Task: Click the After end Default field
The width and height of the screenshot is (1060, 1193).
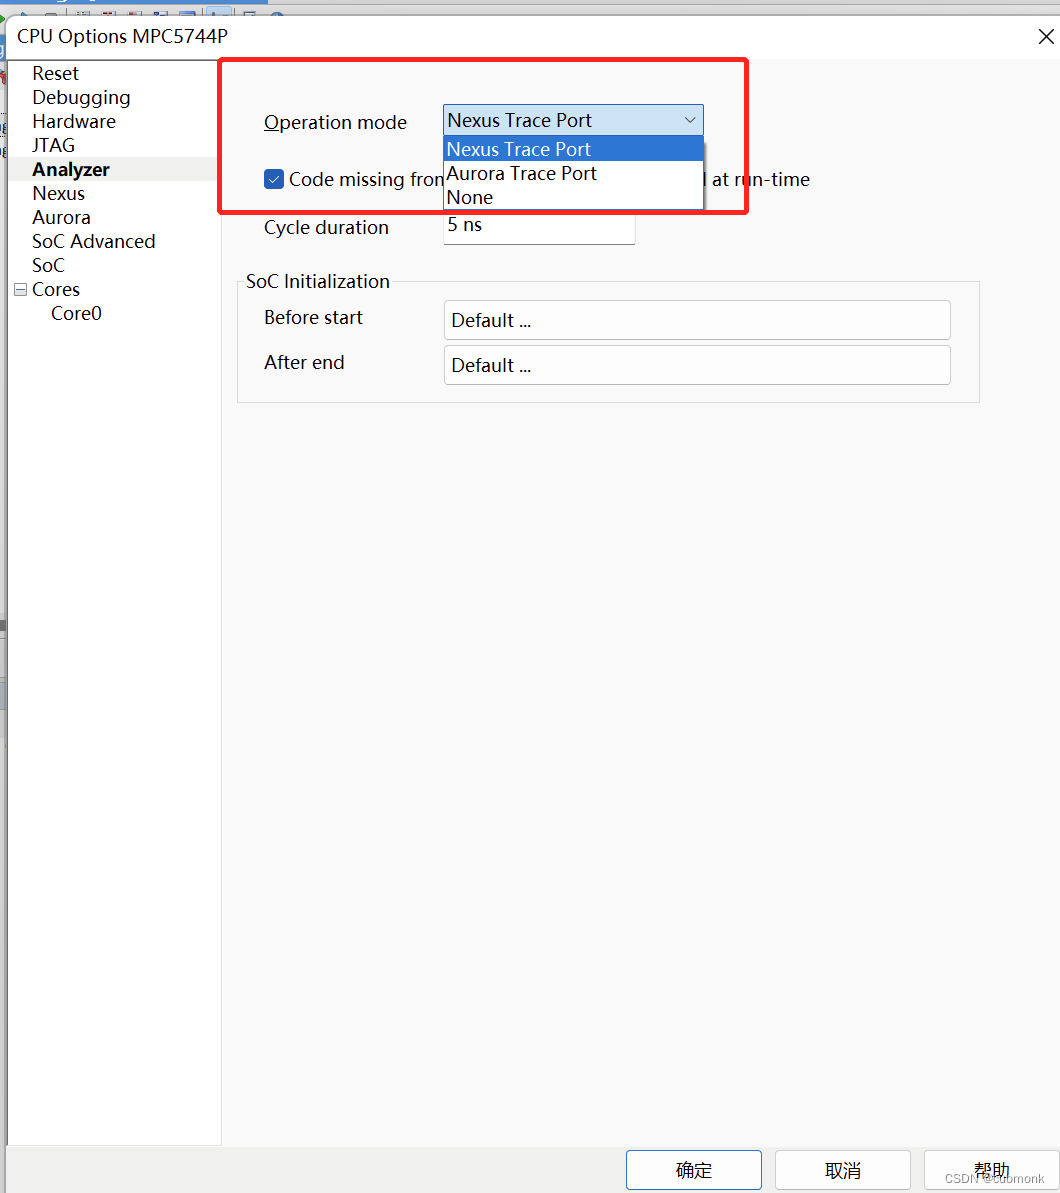Action: pyautogui.click(x=697, y=365)
